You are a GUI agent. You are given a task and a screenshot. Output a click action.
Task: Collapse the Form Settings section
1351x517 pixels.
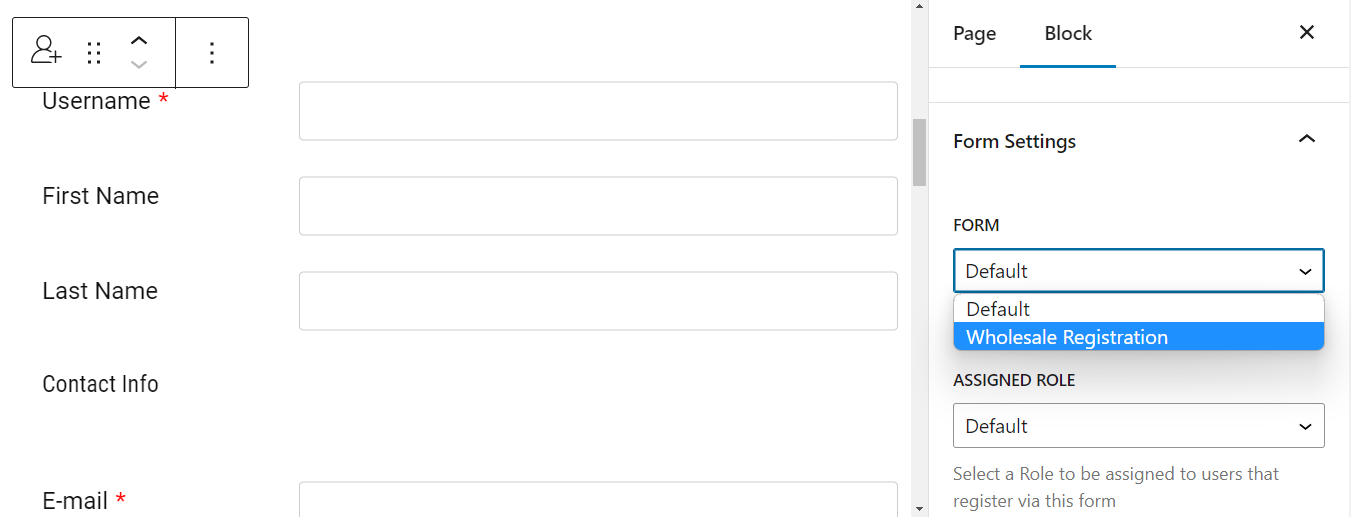(x=1306, y=140)
